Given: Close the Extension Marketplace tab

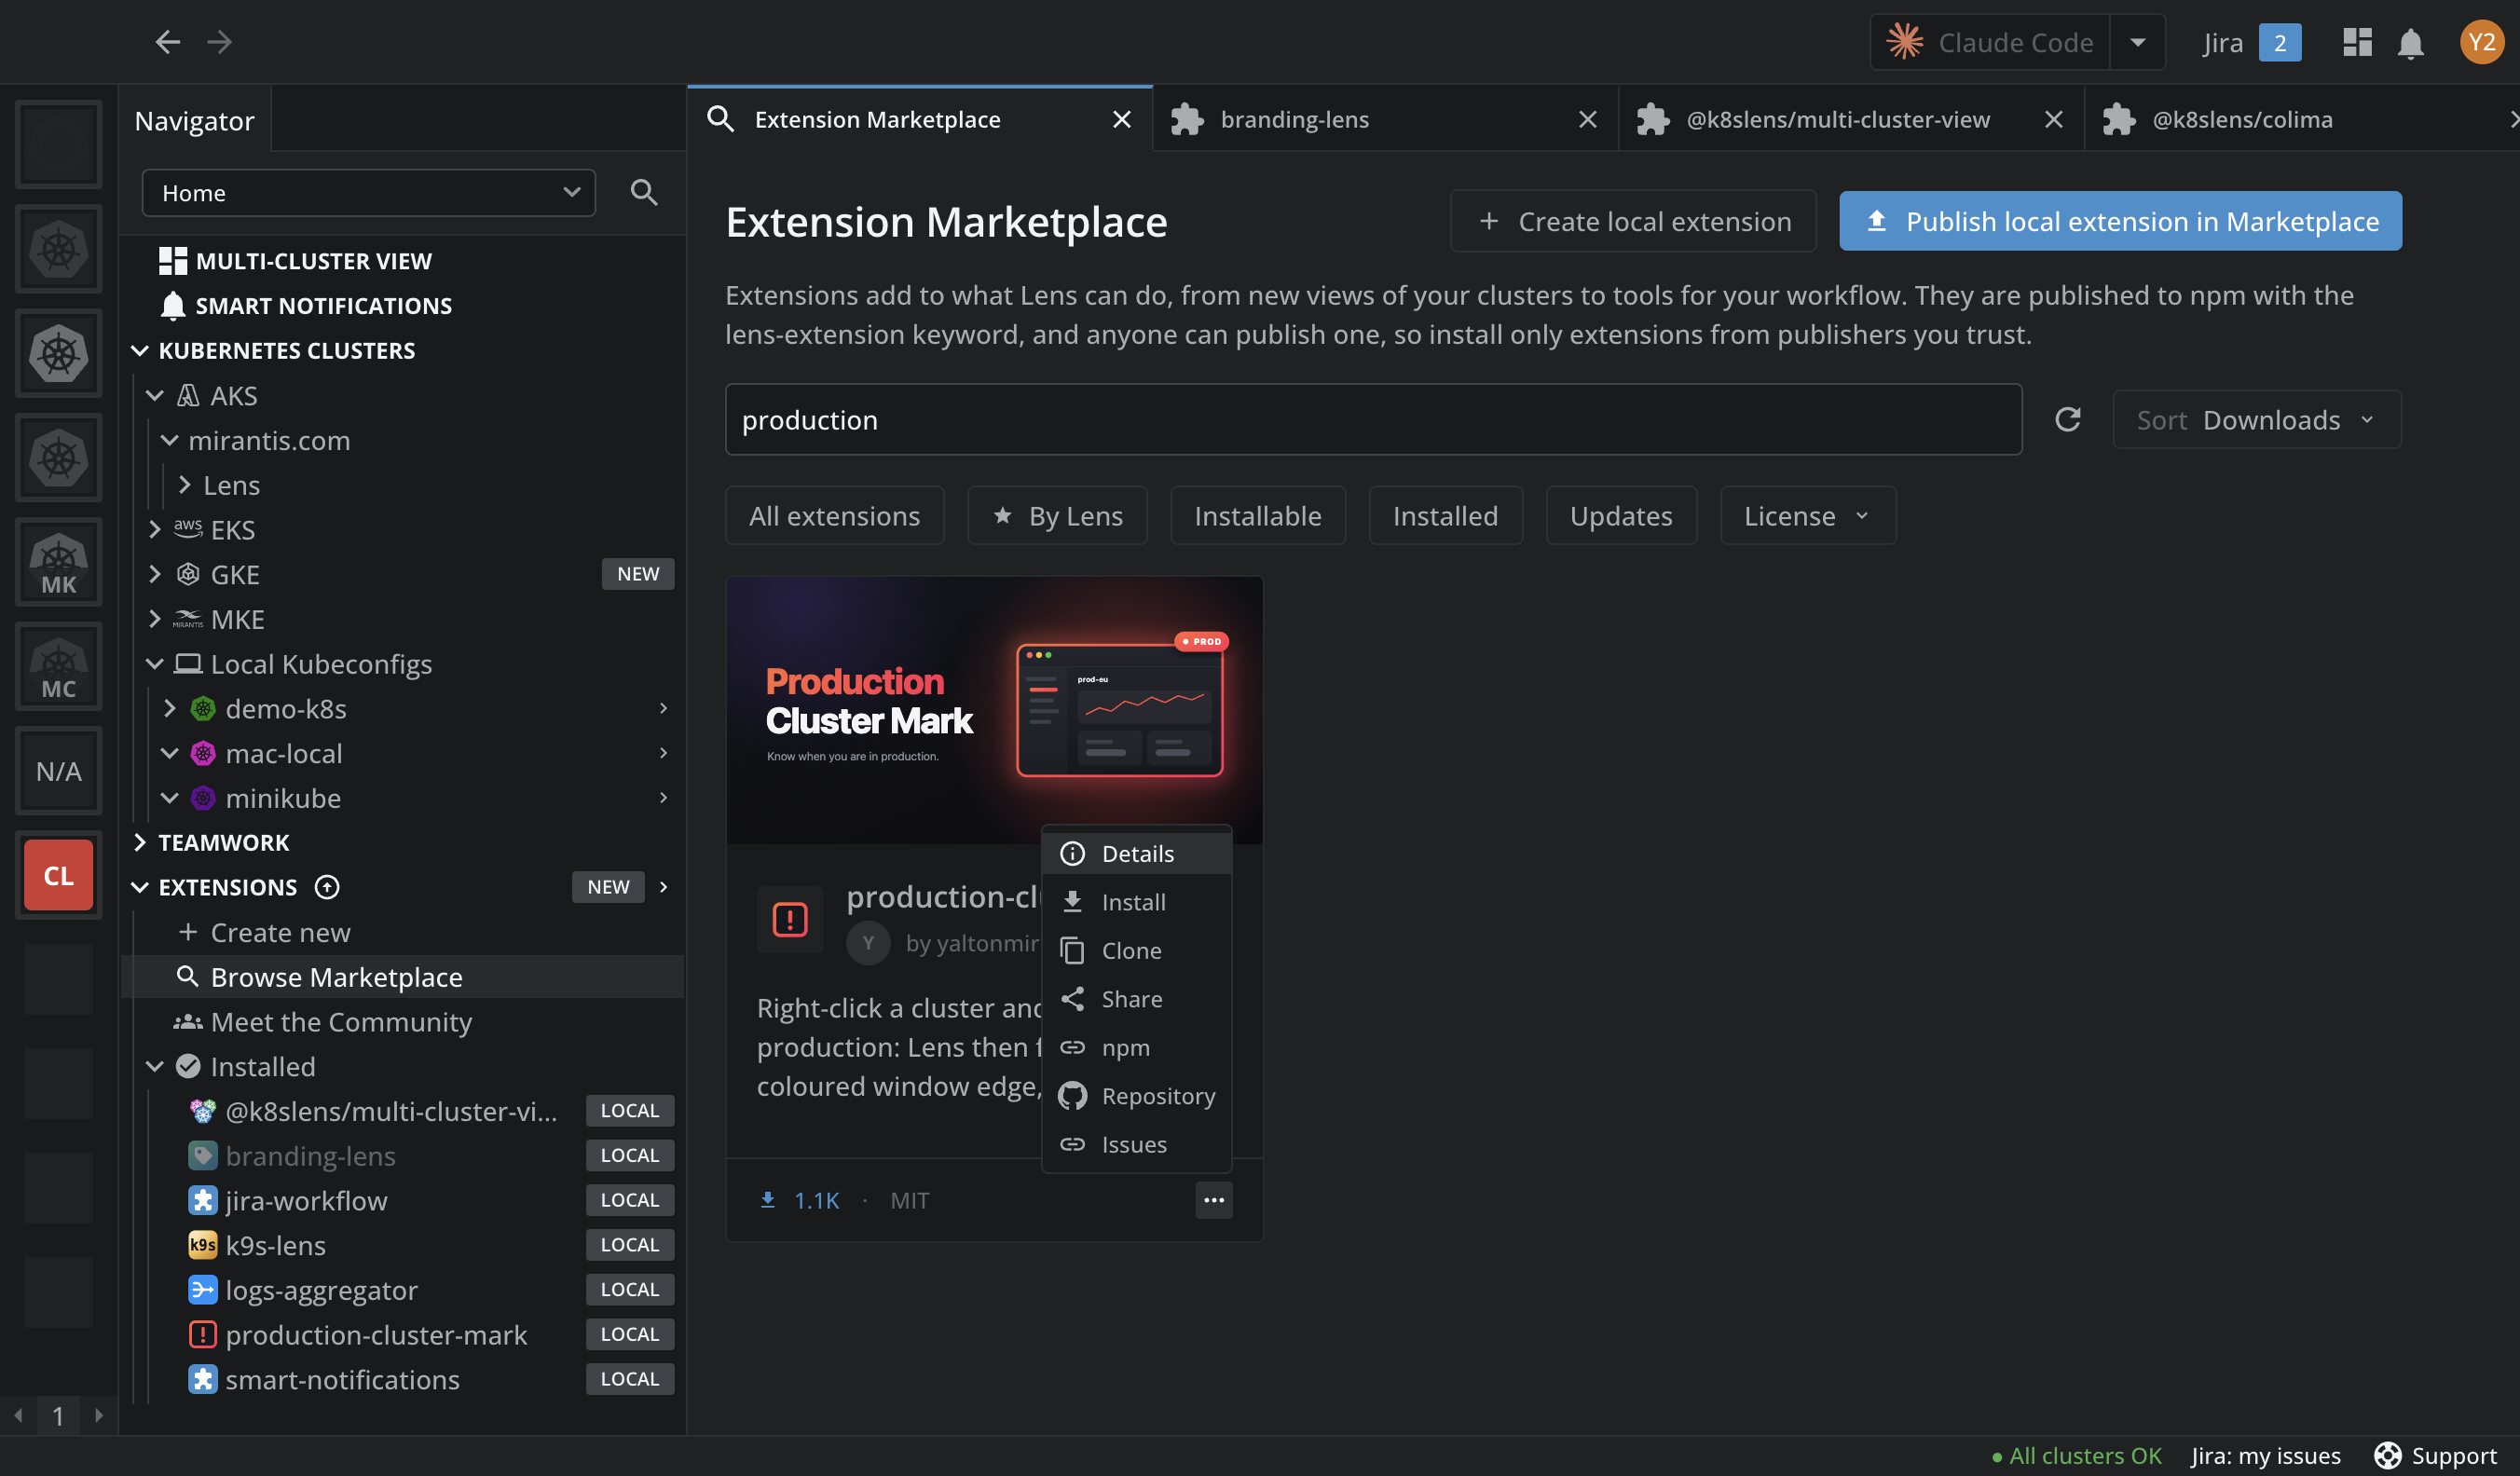Looking at the screenshot, I should click(1122, 119).
